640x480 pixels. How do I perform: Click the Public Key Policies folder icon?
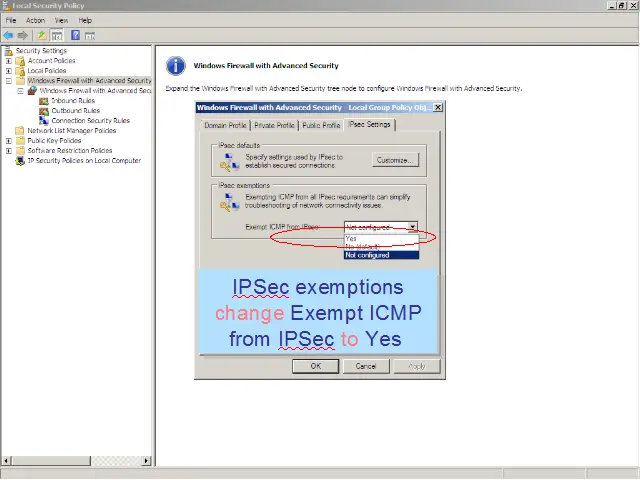pos(20,141)
